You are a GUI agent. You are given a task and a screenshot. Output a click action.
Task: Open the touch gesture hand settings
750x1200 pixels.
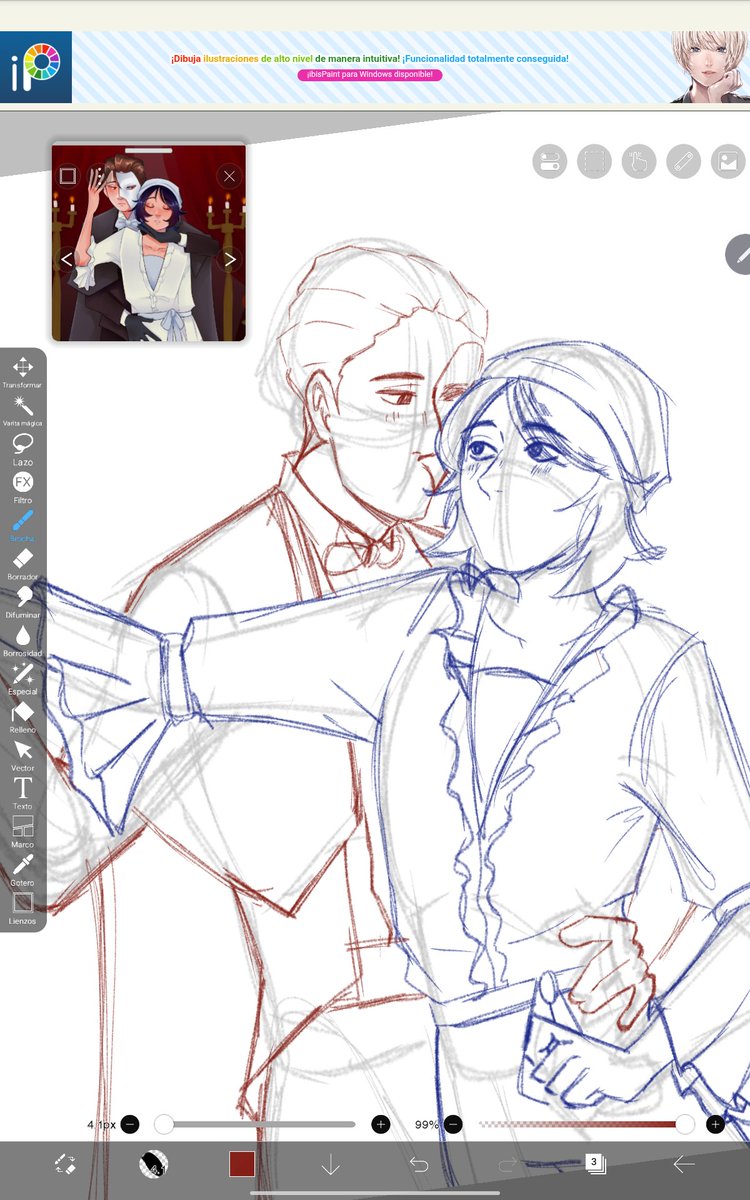click(639, 162)
